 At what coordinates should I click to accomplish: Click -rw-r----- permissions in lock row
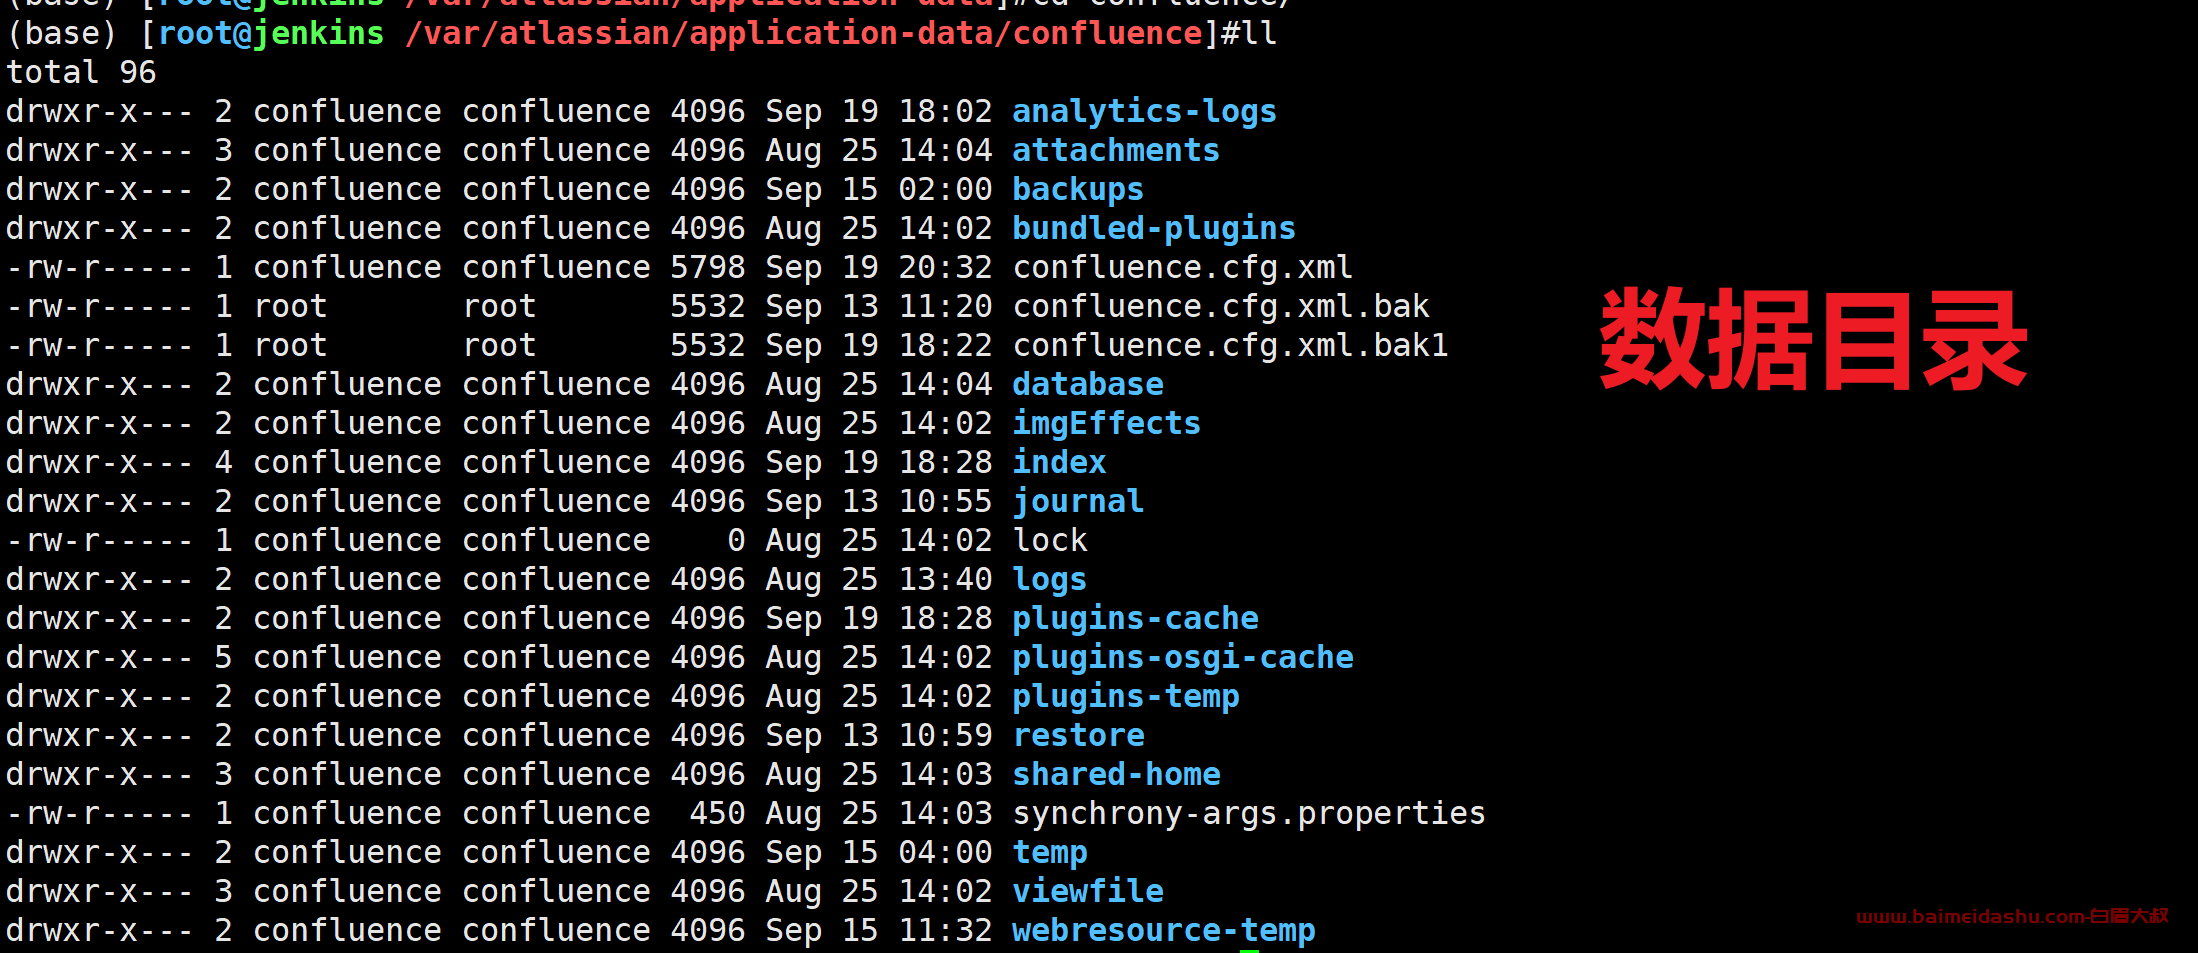(x=99, y=541)
